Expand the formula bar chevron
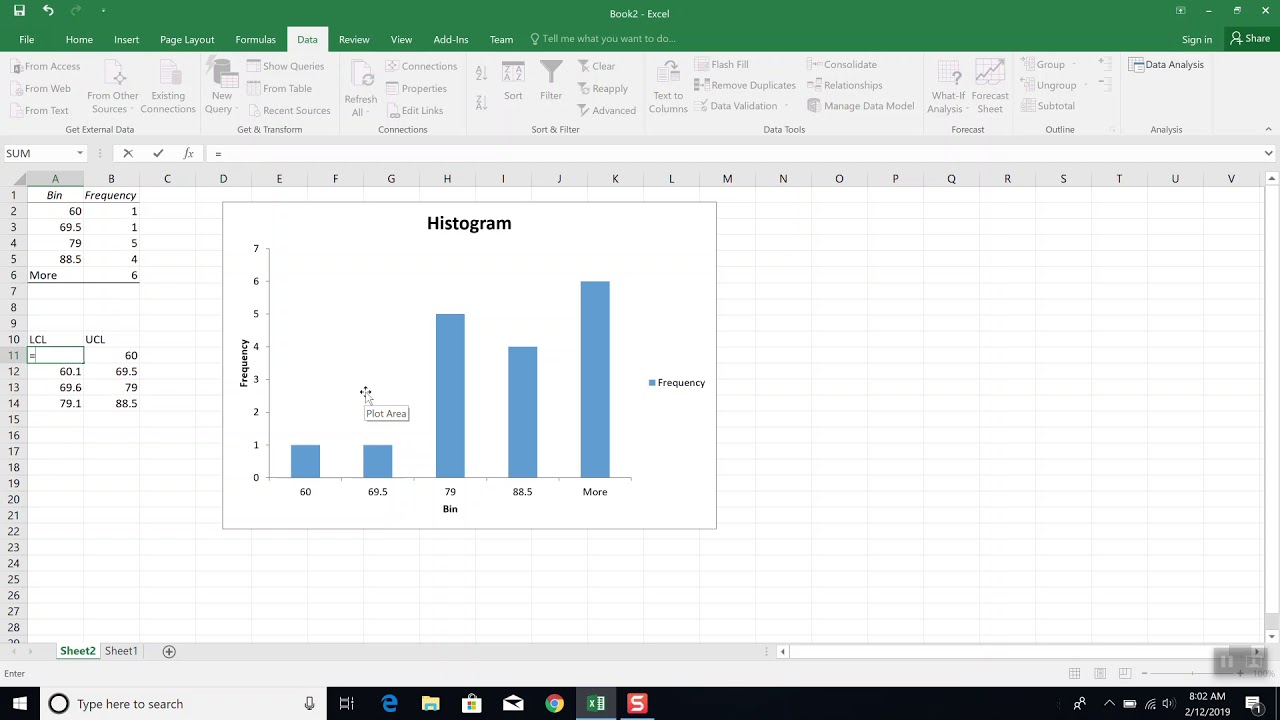 pos(1268,153)
